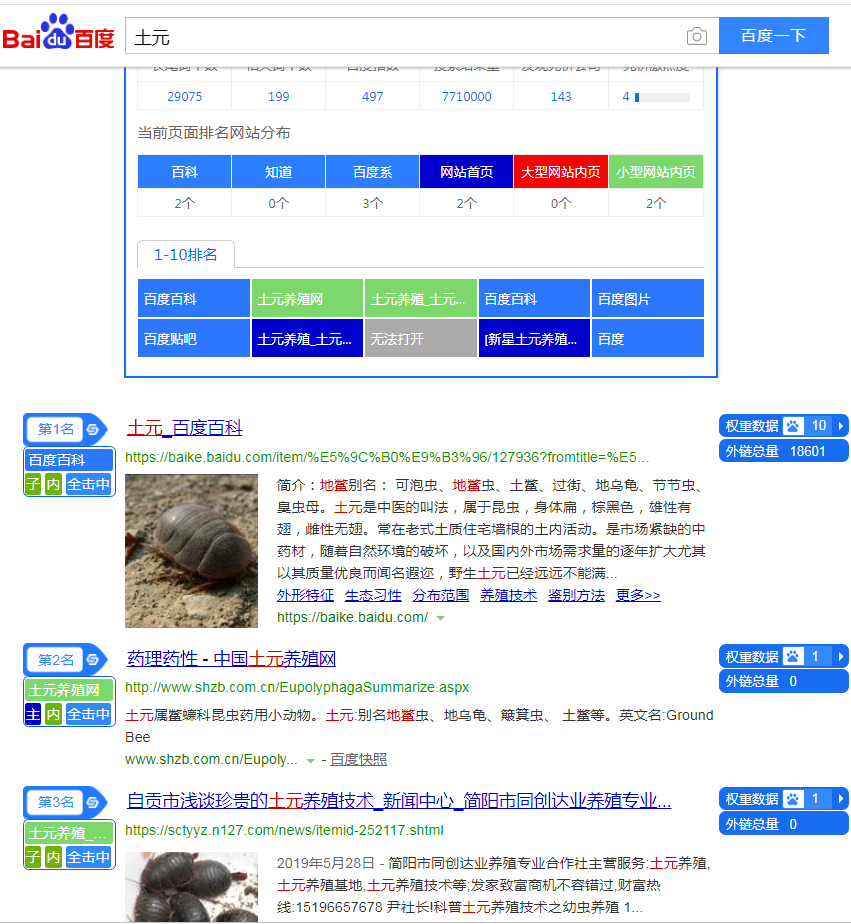The image size is (851, 924).
Task: Open first 百度百科 ranking cell
Action: point(194,299)
